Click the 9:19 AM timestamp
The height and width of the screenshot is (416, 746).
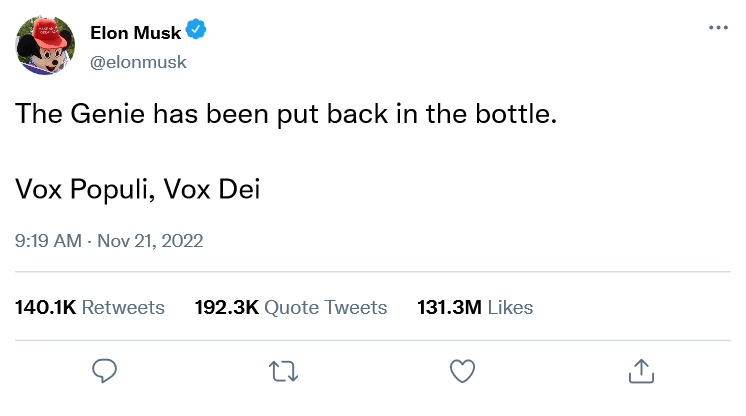click(47, 241)
